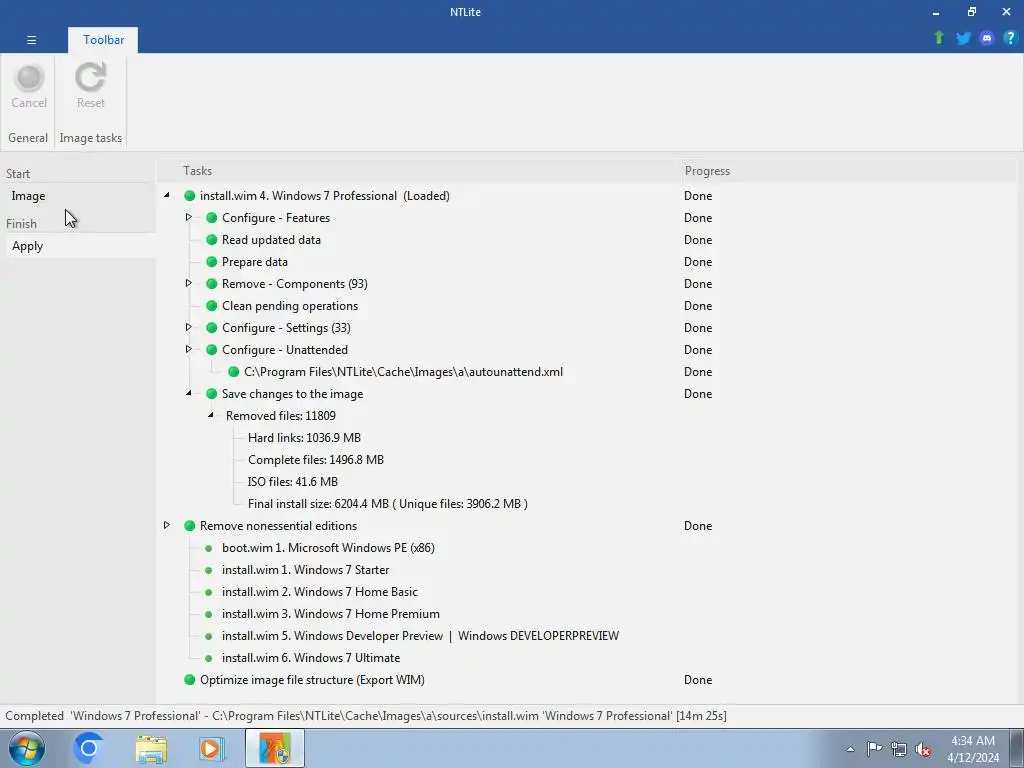Click green status dot for Read updated data
Screen dimensions: 1024x768
tap(212, 240)
